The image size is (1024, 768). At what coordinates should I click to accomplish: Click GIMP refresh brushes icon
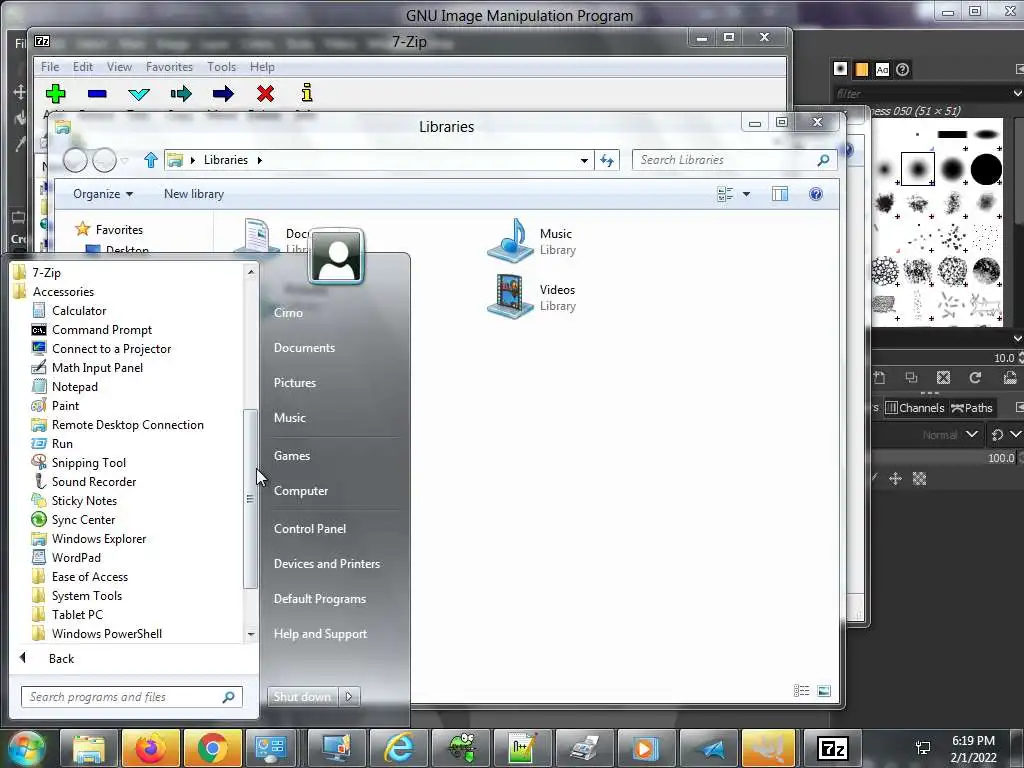click(x=975, y=377)
